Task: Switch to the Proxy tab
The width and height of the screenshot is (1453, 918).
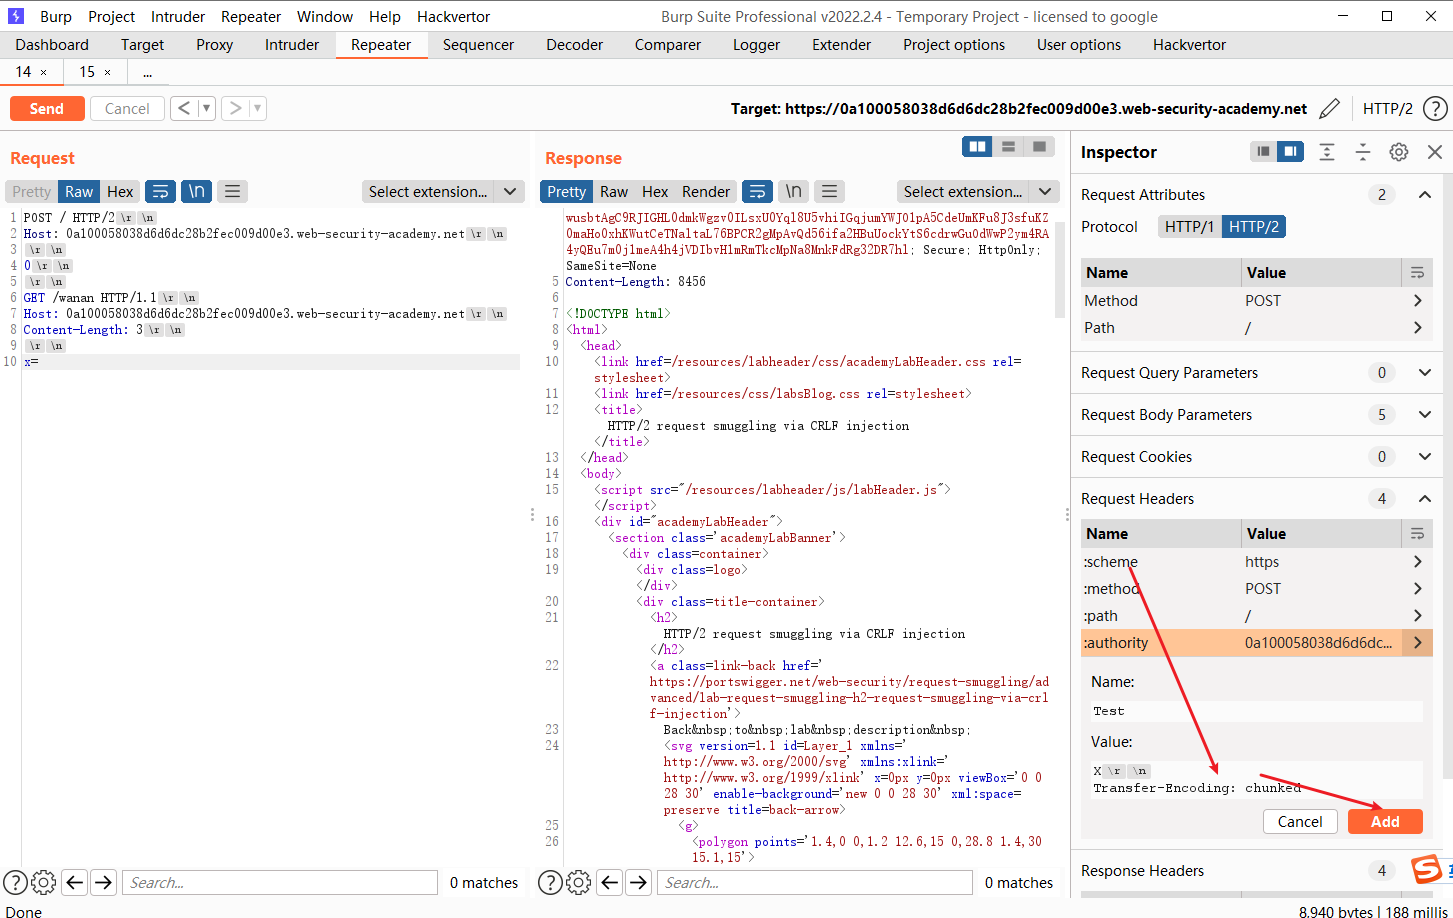Action: point(214,44)
